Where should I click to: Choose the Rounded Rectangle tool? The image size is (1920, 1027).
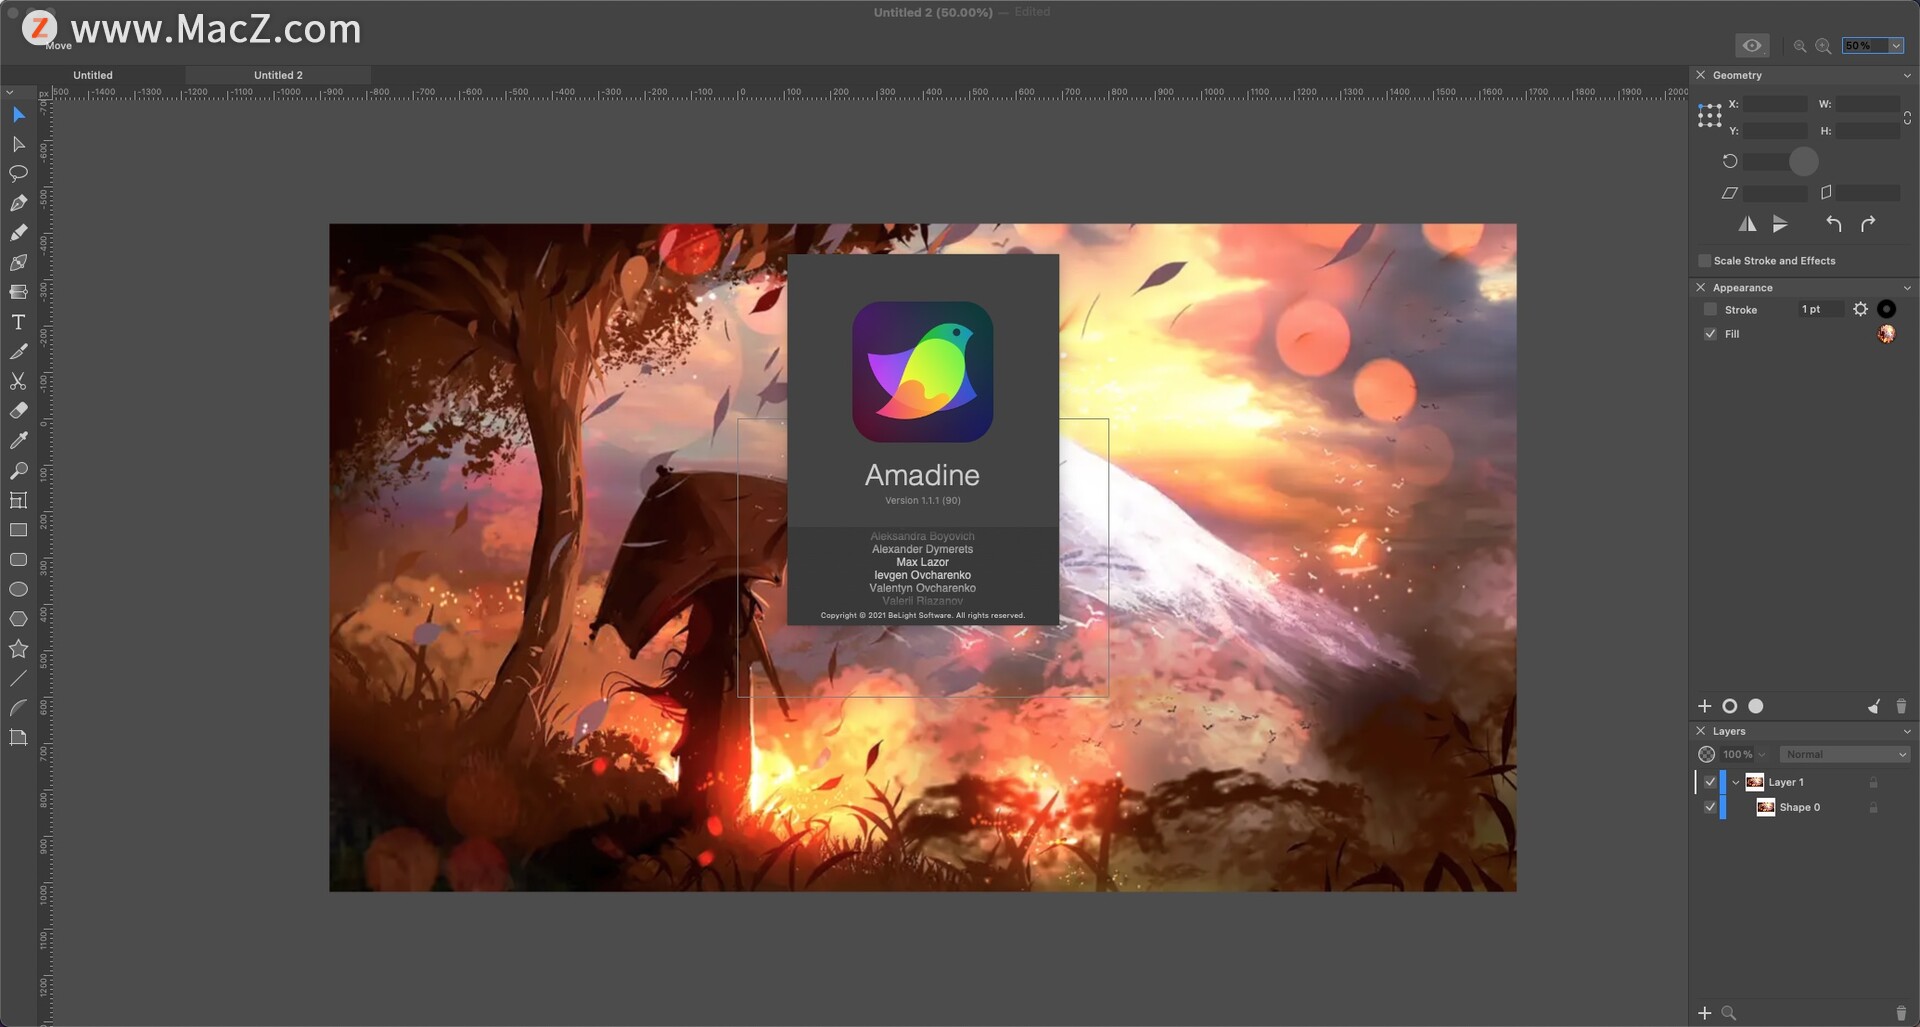coord(18,560)
